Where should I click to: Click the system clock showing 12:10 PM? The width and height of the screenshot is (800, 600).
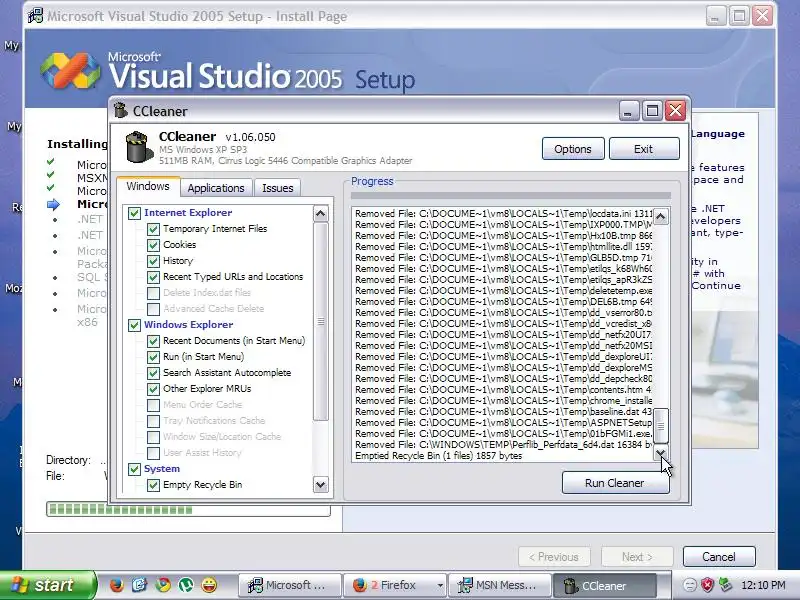(763, 585)
